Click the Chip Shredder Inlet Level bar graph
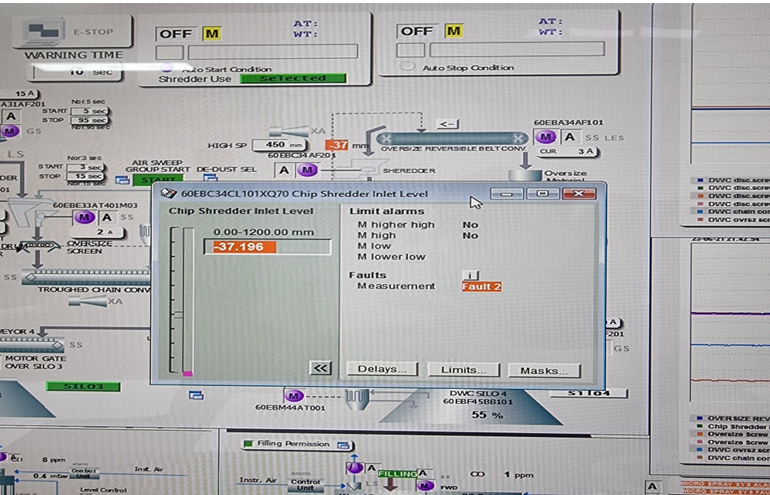 point(185,300)
